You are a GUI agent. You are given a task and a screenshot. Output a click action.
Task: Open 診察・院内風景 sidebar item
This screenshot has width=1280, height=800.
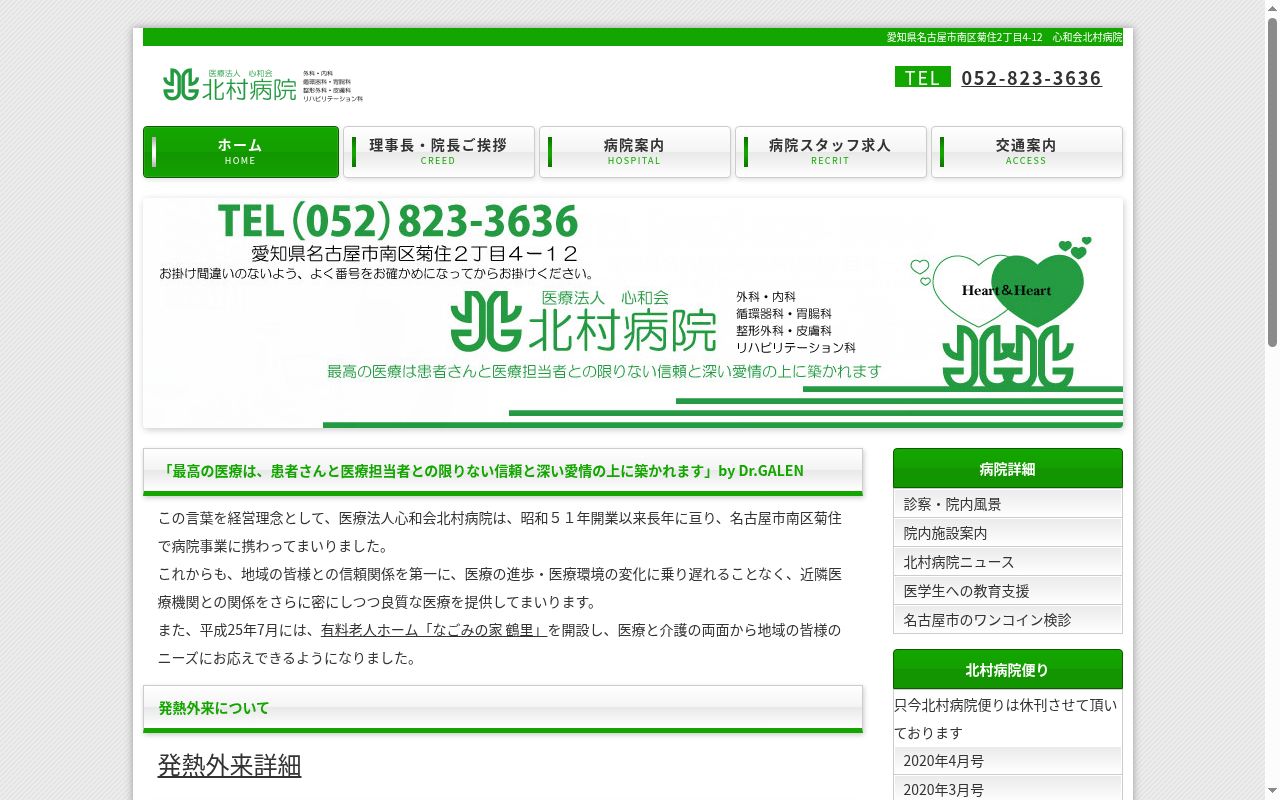[1008, 504]
